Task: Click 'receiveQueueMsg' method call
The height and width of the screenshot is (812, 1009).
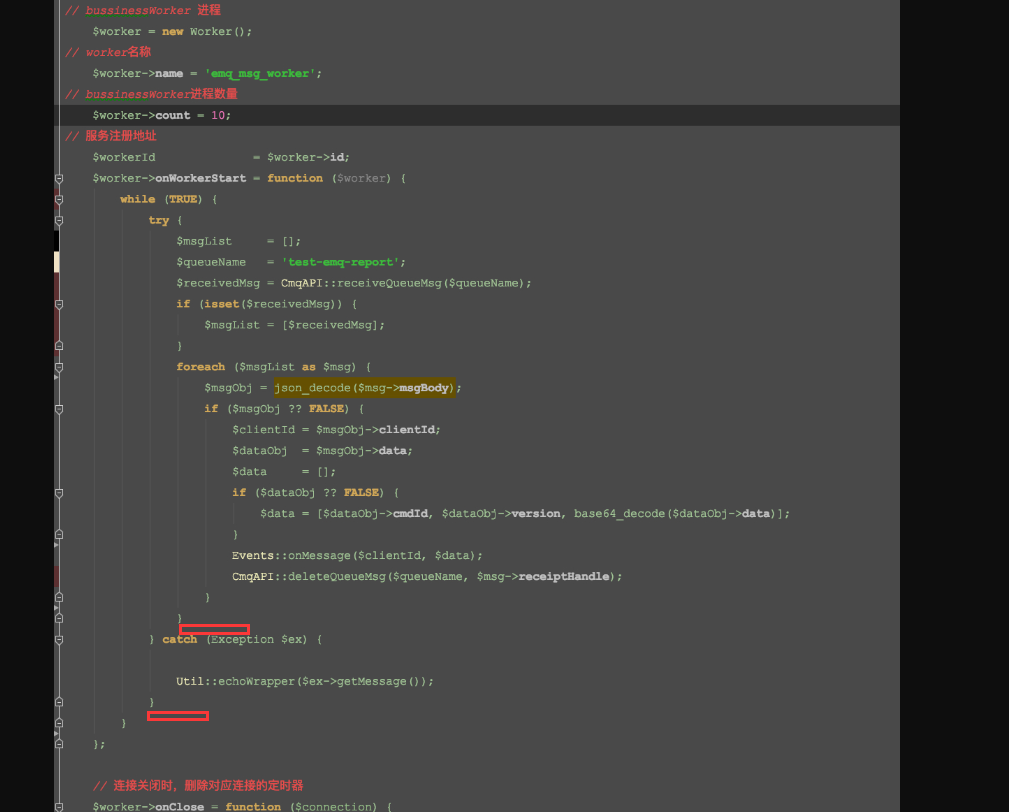Action: [x=389, y=283]
